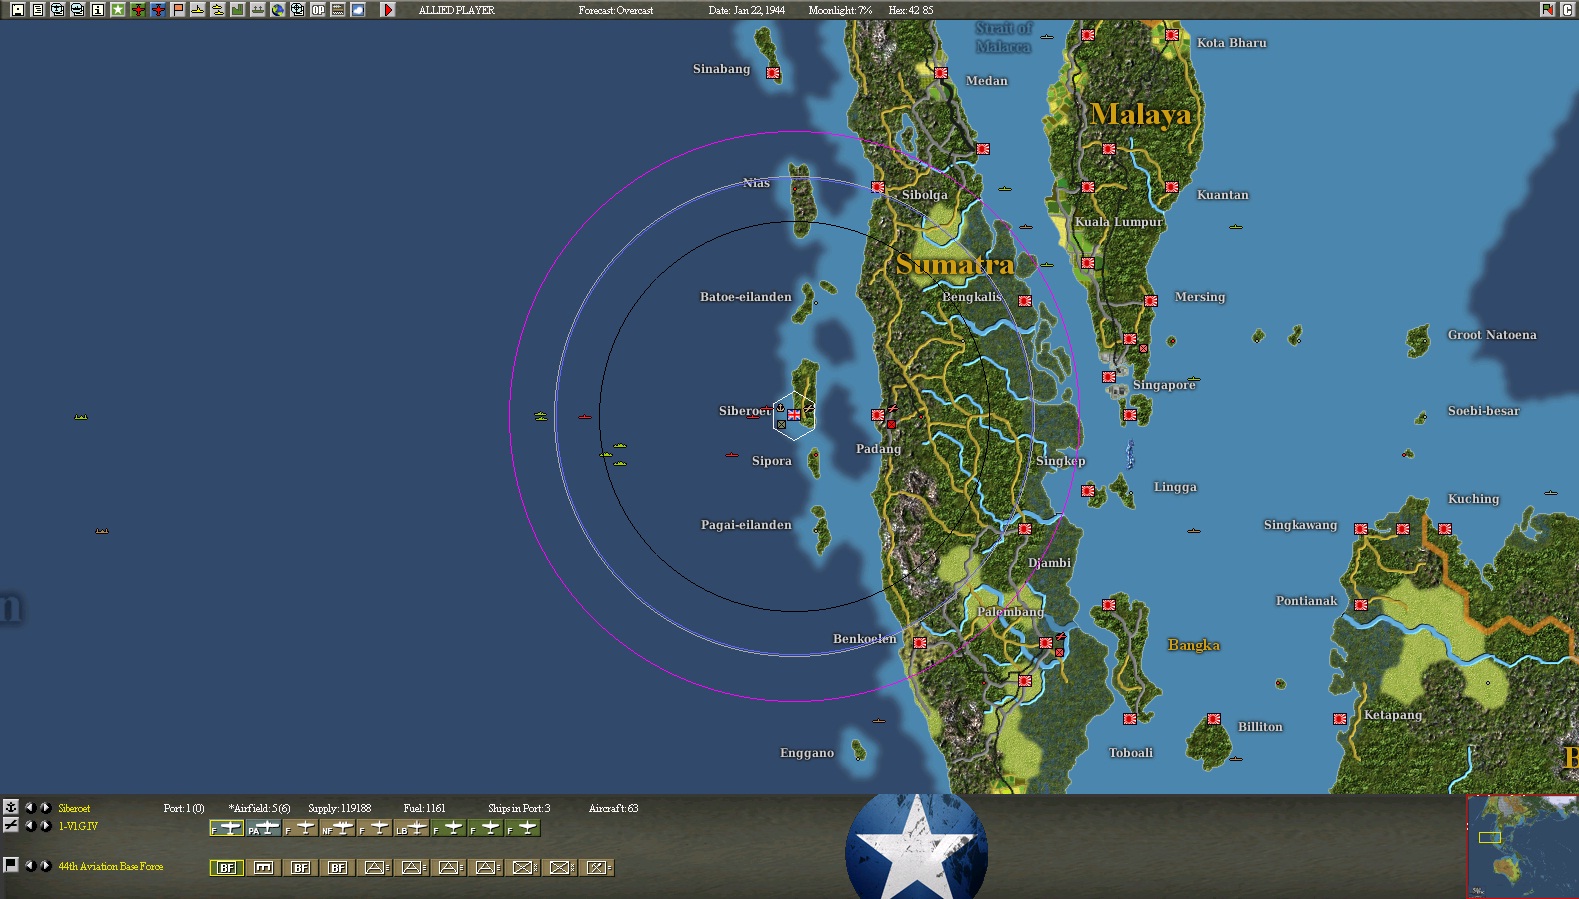The width and height of the screenshot is (1579, 899).
Task: Select the LB bomber air unit icon
Action: tap(412, 828)
